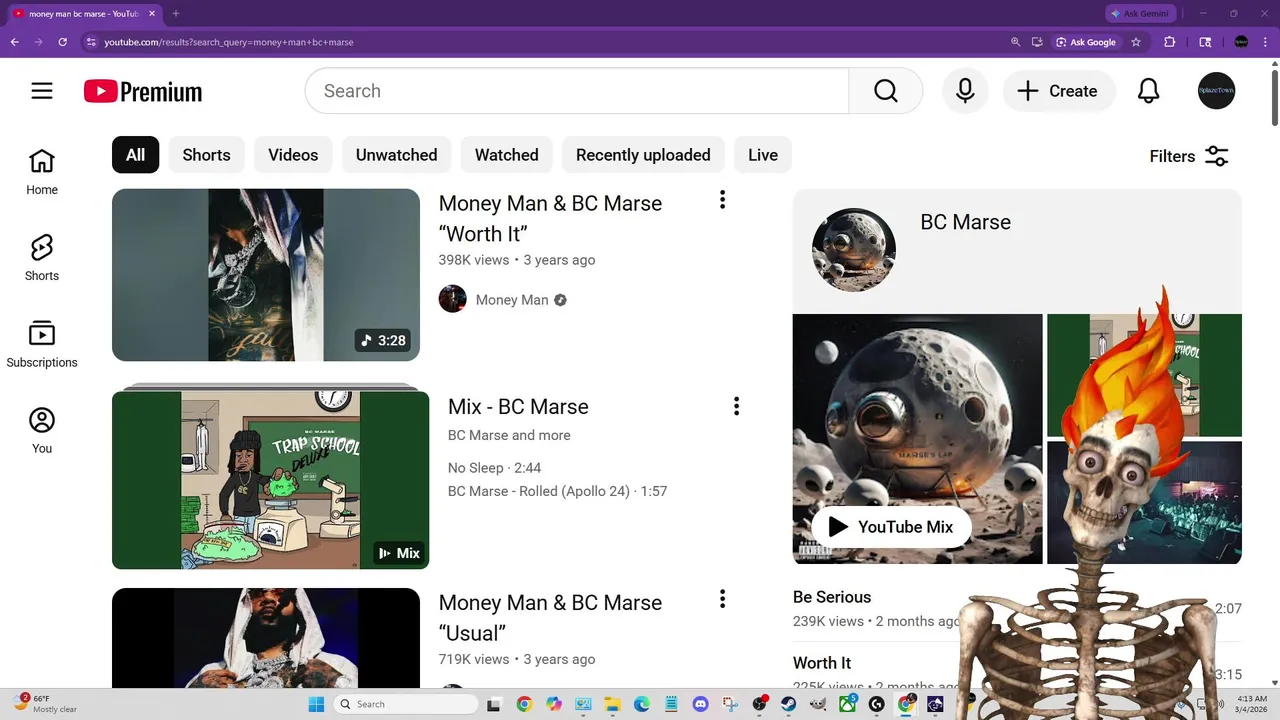
Task: Open more options for "Worth It" video
Action: click(722, 200)
